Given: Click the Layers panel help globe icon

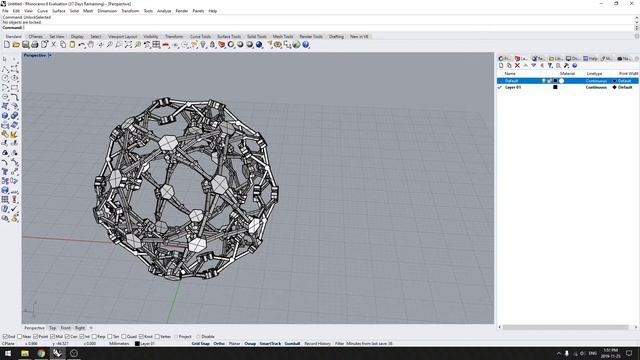Looking at the screenshot, I should [575, 66].
